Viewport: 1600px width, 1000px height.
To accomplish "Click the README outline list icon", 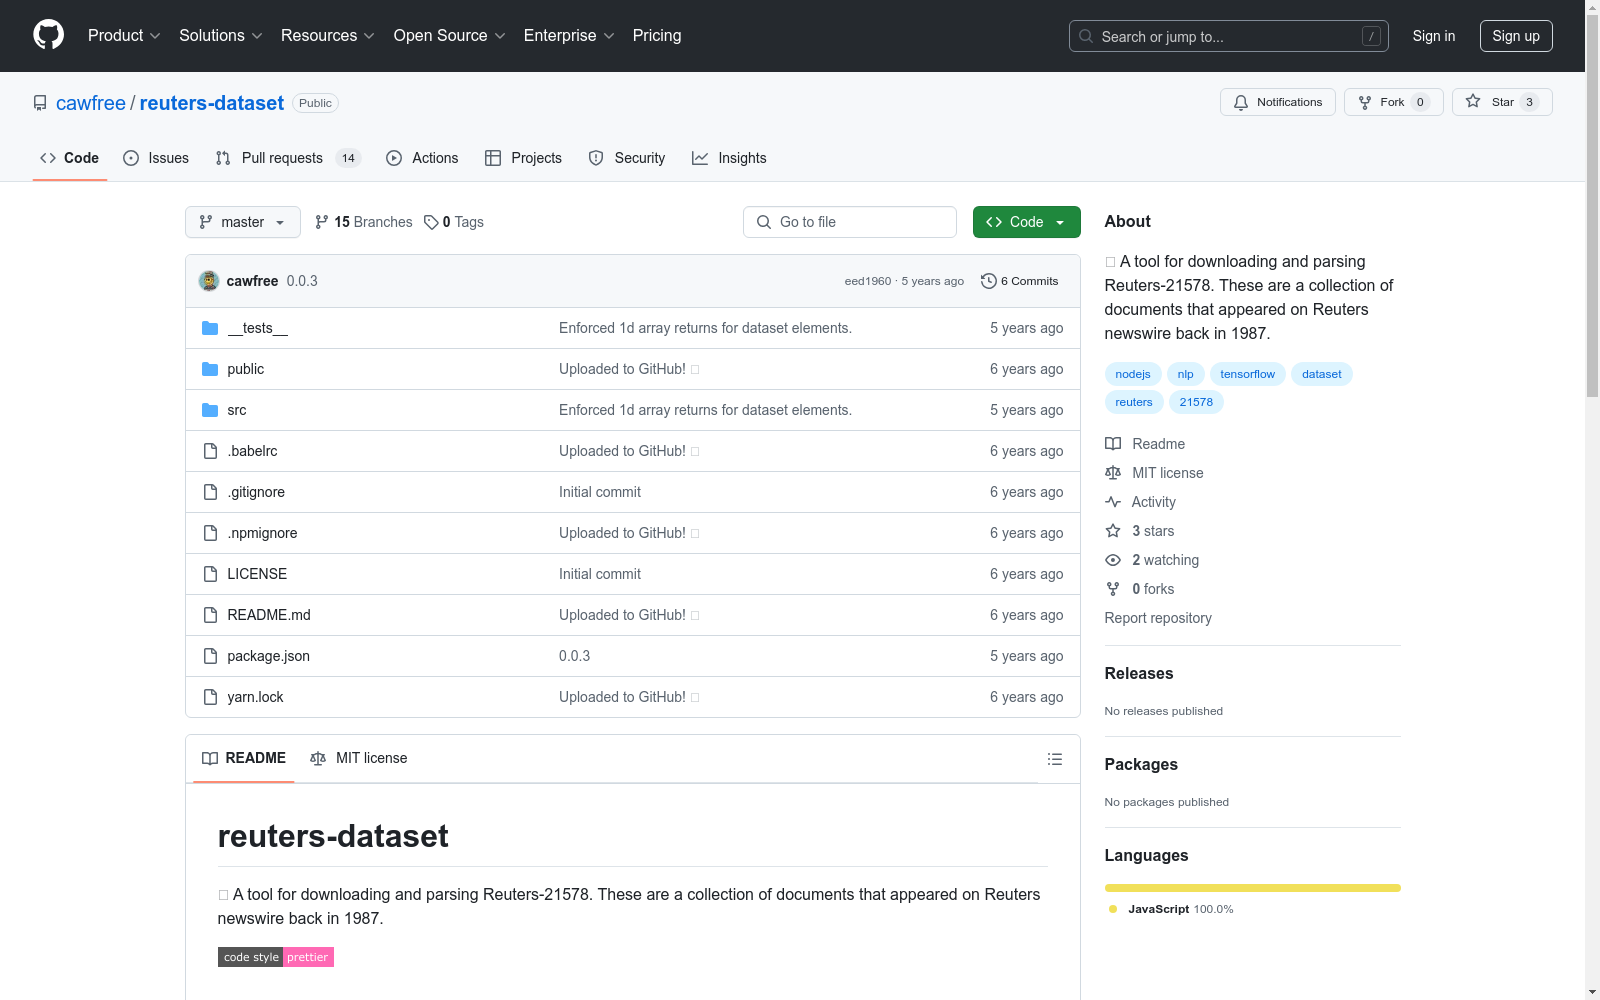I will click(x=1054, y=759).
